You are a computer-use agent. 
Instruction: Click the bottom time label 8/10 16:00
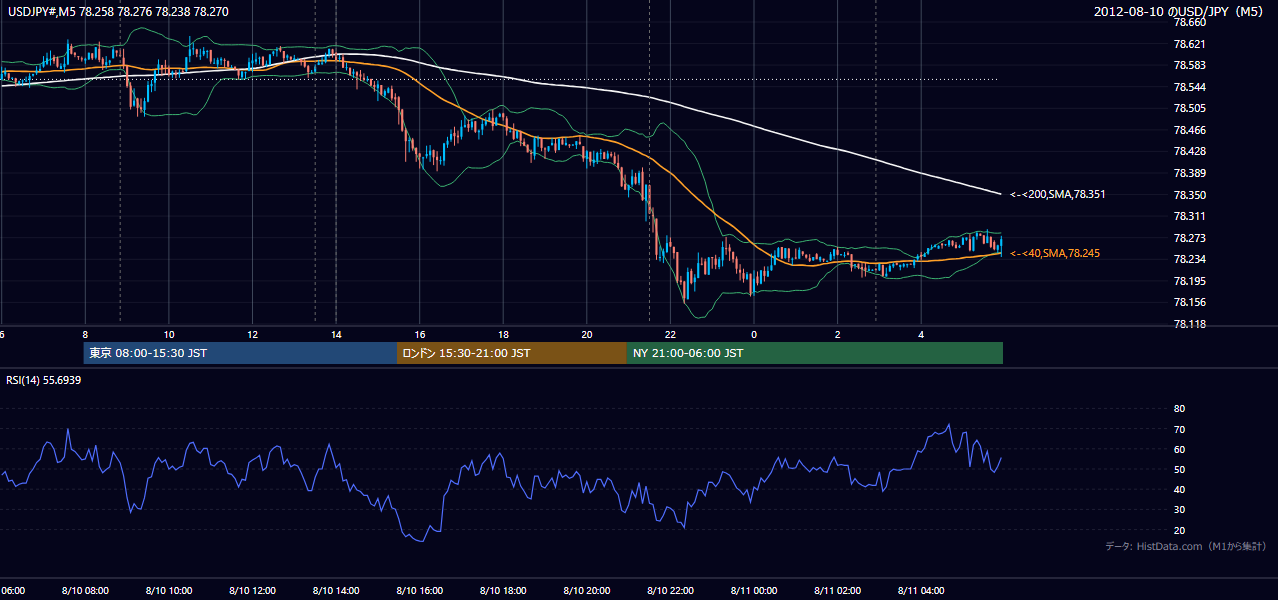[x=420, y=590]
